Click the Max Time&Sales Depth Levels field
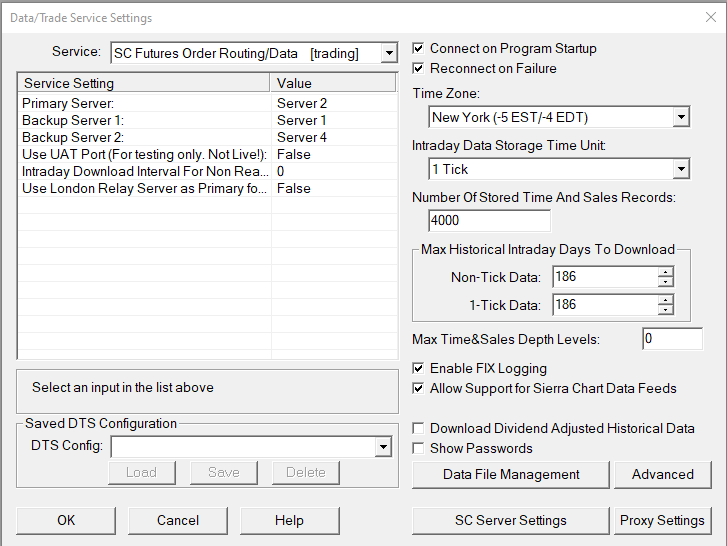The width and height of the screenshot is (727, 546). point(672,339)
